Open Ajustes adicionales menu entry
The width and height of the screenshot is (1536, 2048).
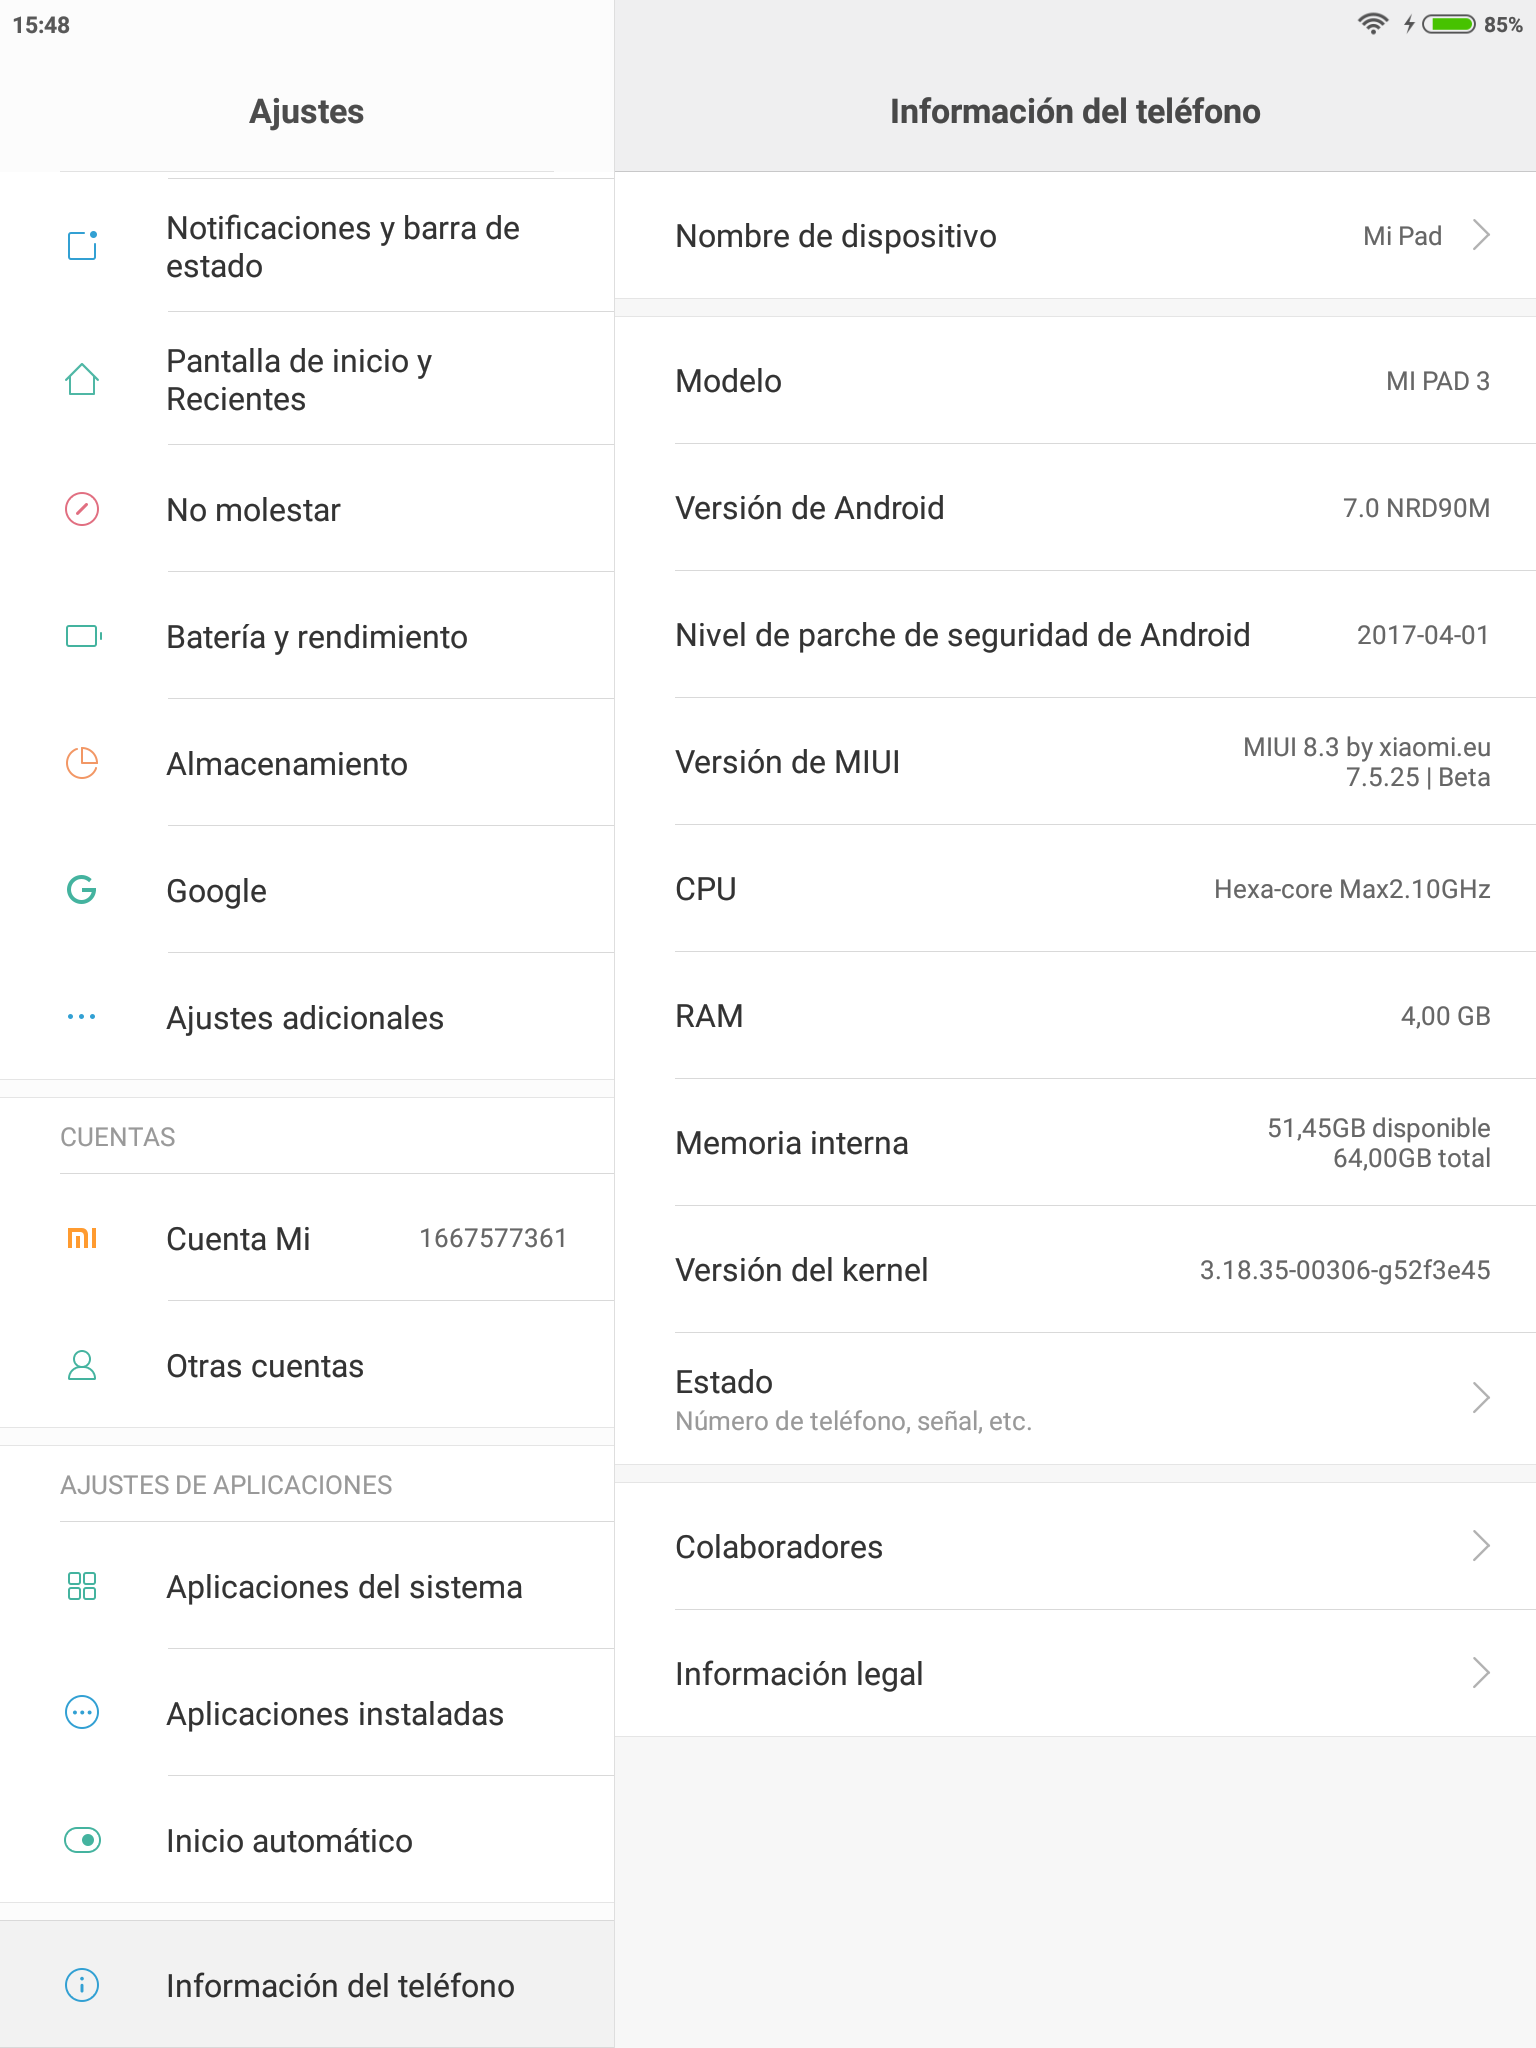[307, 1017]
